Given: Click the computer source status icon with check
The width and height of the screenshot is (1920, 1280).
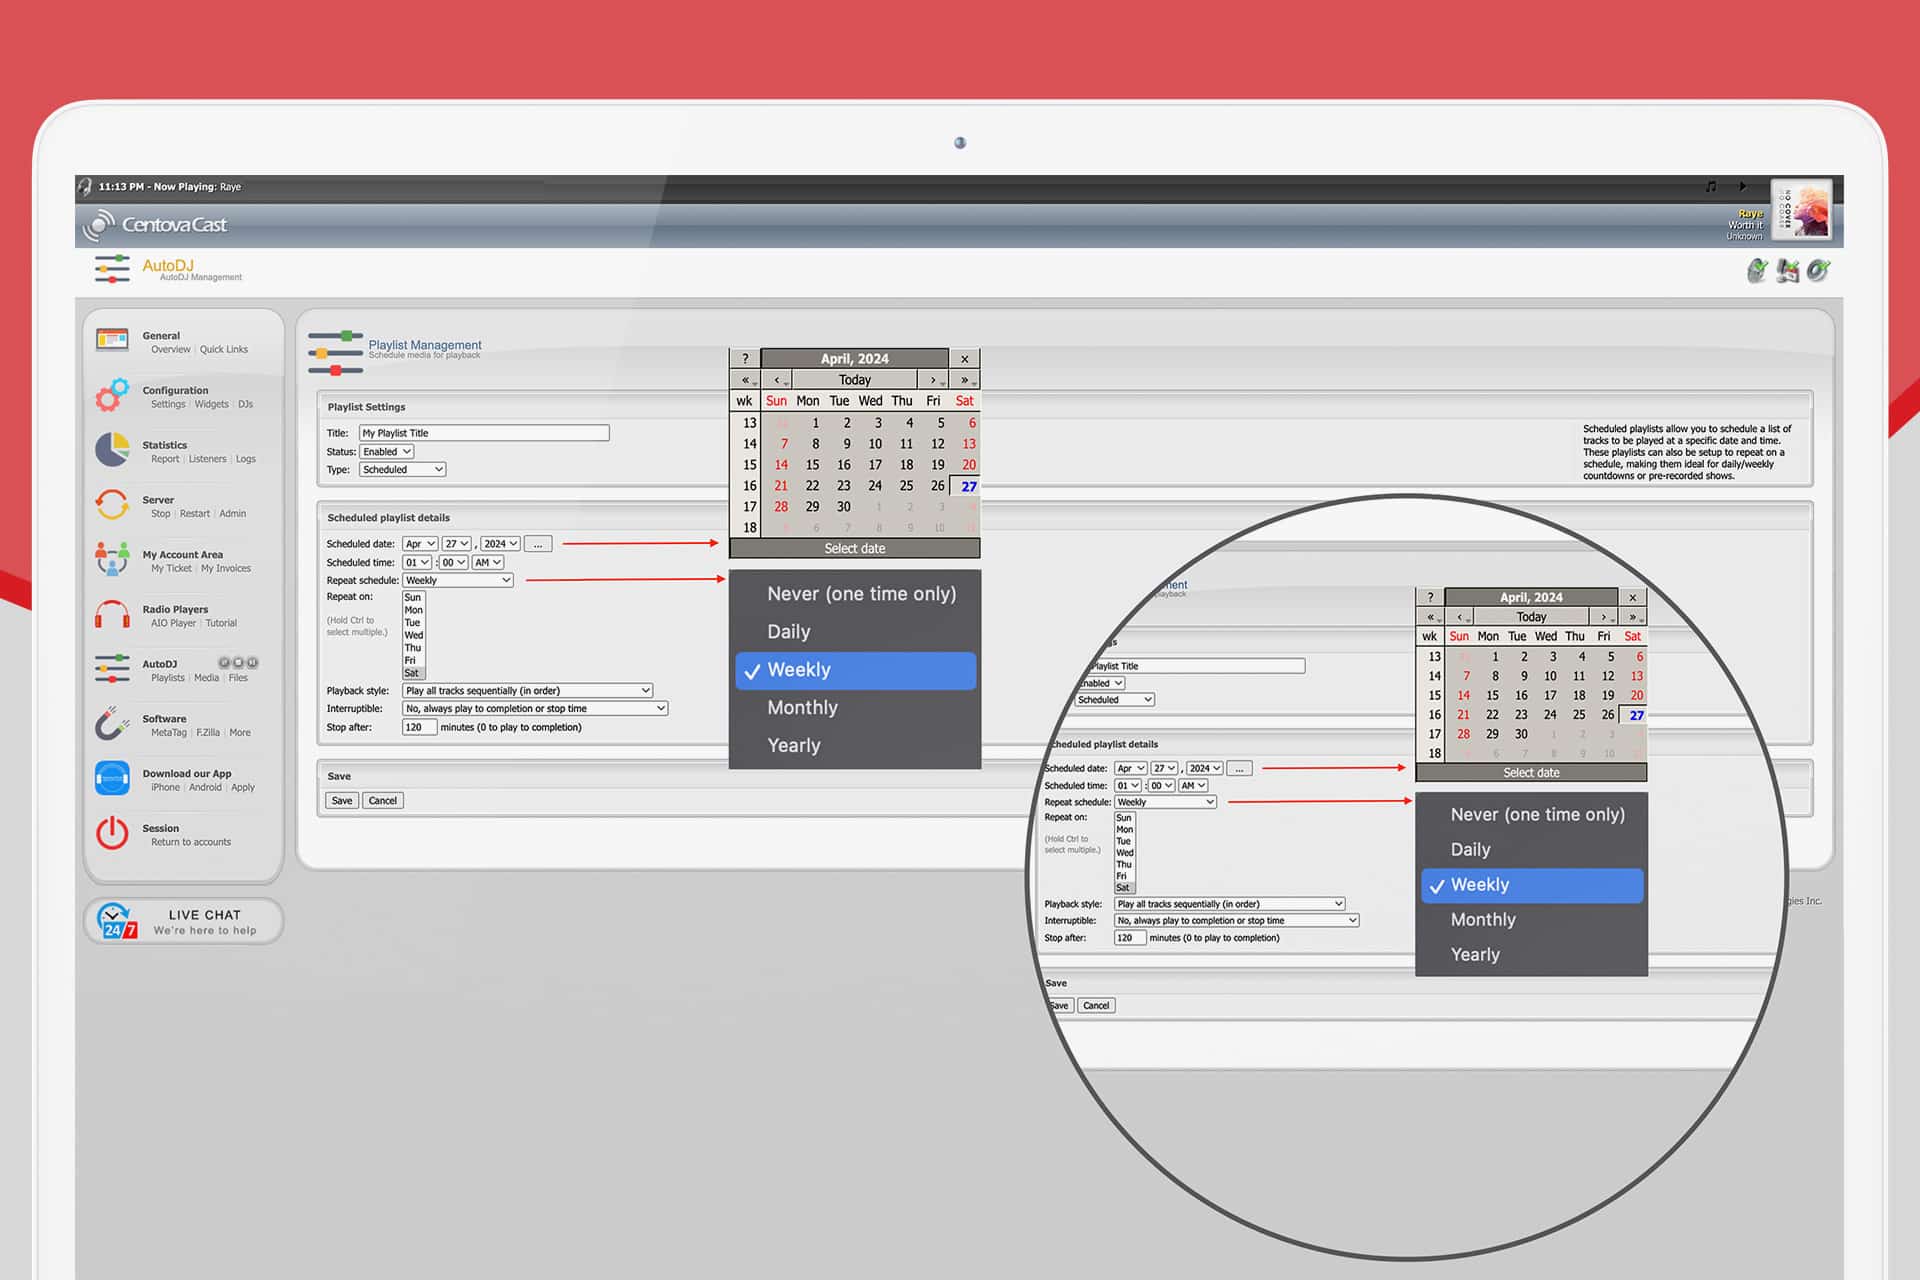Looking at the screenshot, I should pyautogui.click(x=1788, y=270).
